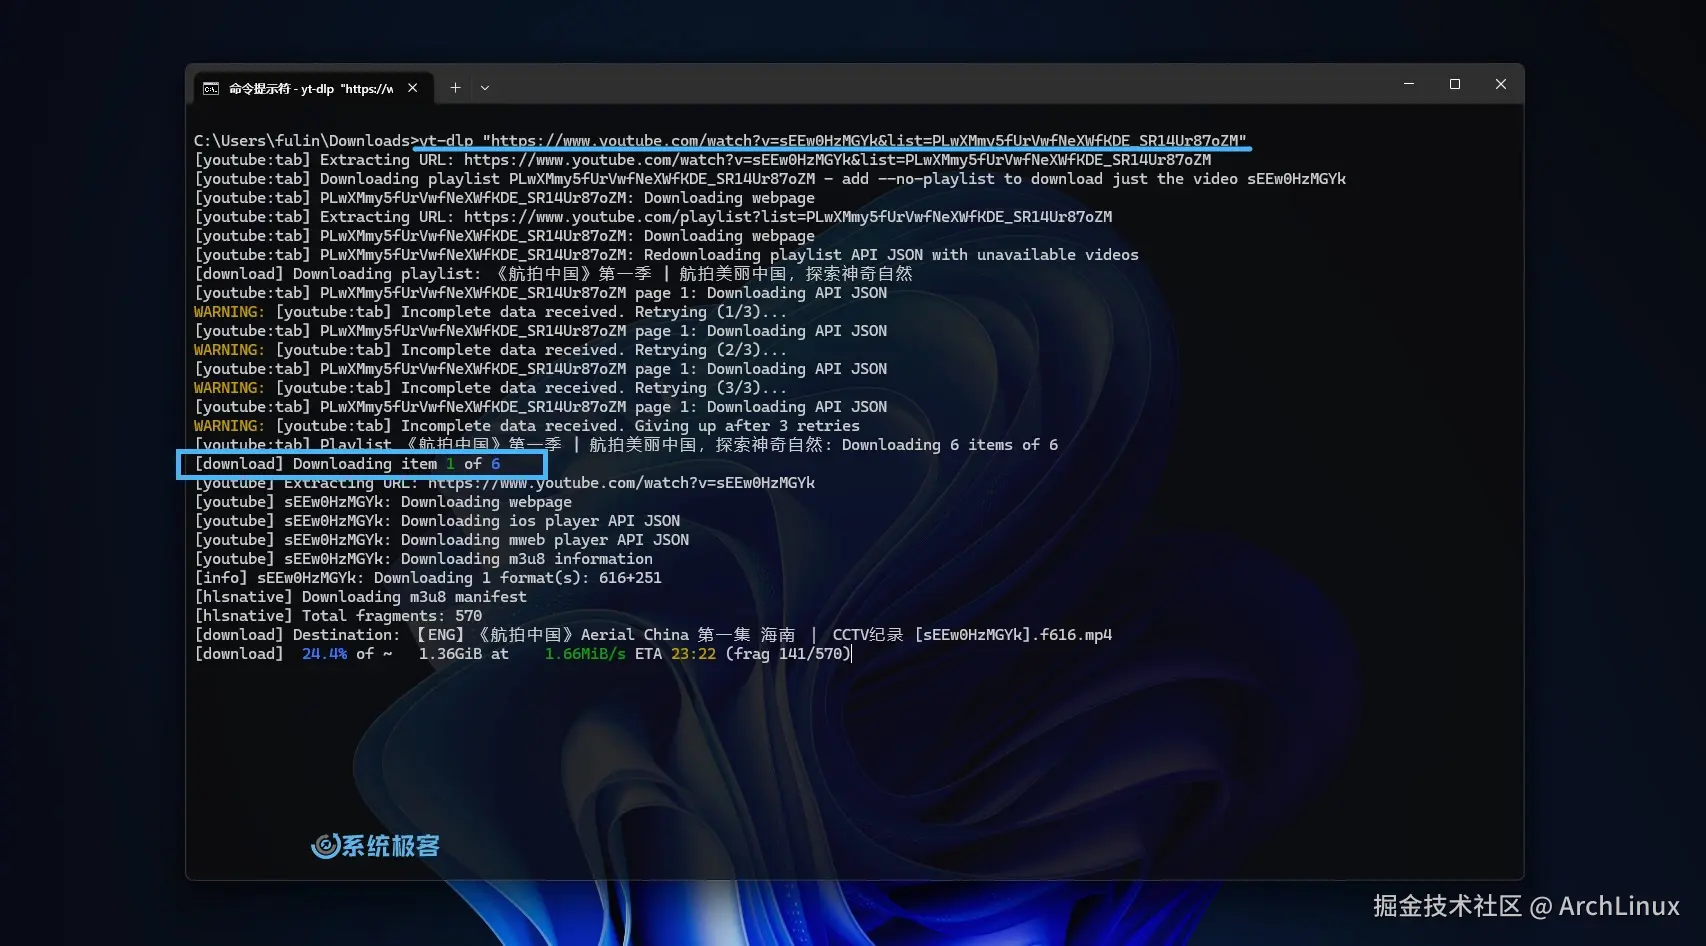Viewport: 1706px width, 946px height.
Task: Click the 'Downloading m3u8 information' line
Action: pos(423,559)
